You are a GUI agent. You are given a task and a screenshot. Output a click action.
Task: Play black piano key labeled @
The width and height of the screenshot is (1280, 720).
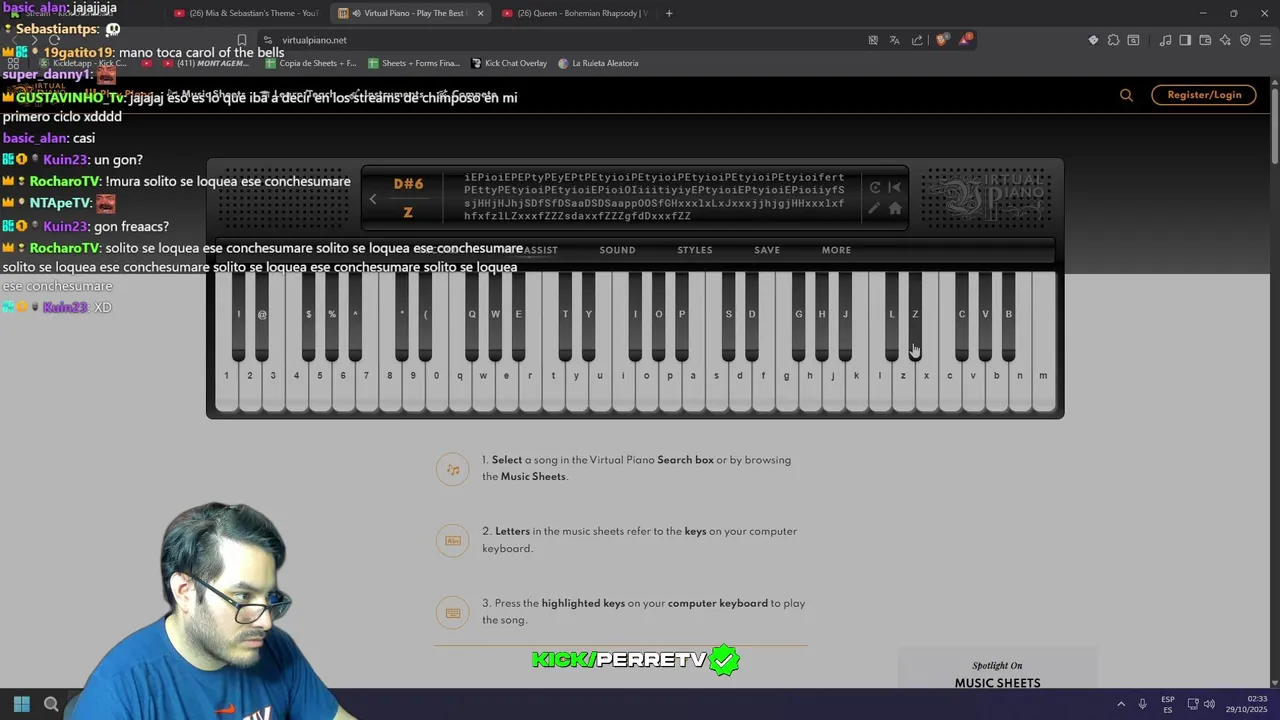pyautogui.click(x=262, y=315)
